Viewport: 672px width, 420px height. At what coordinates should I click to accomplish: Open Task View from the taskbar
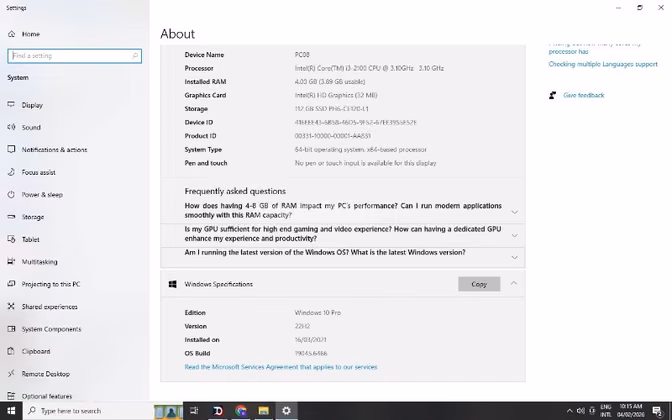pos(194,411)
